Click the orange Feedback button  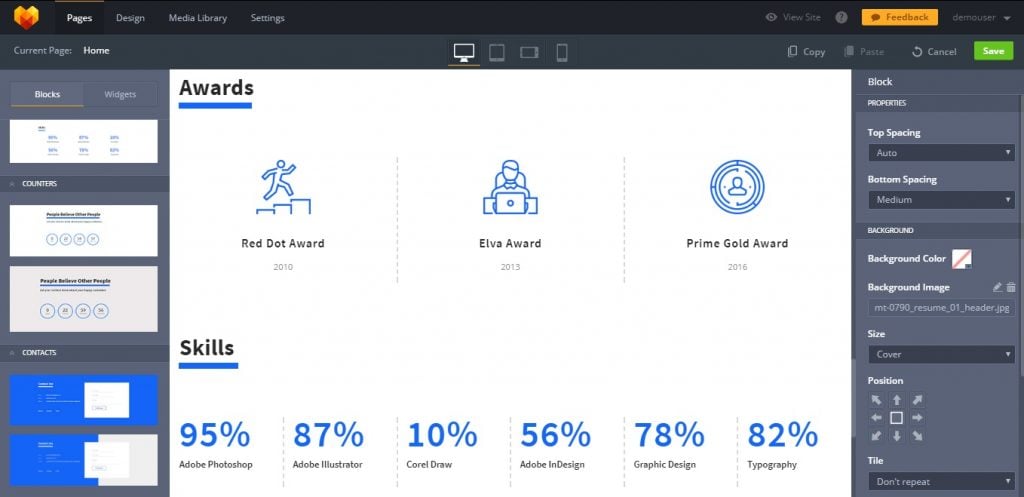[900, 17]
